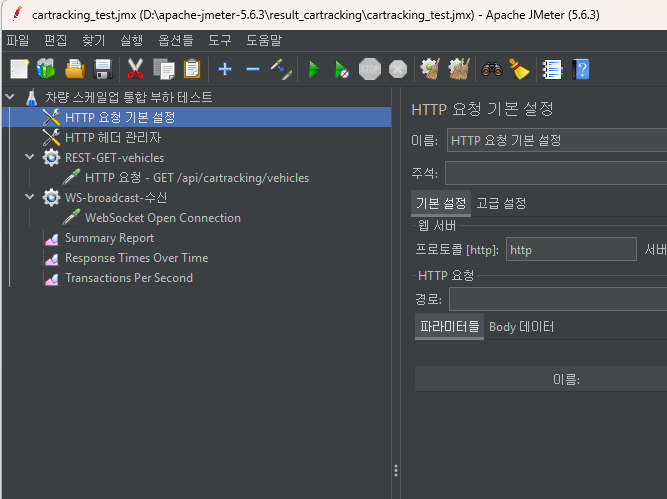Click the 이름 name input field
Image resolution: width=667 pixels, height=499 pixels.
(x=557, y=140)
